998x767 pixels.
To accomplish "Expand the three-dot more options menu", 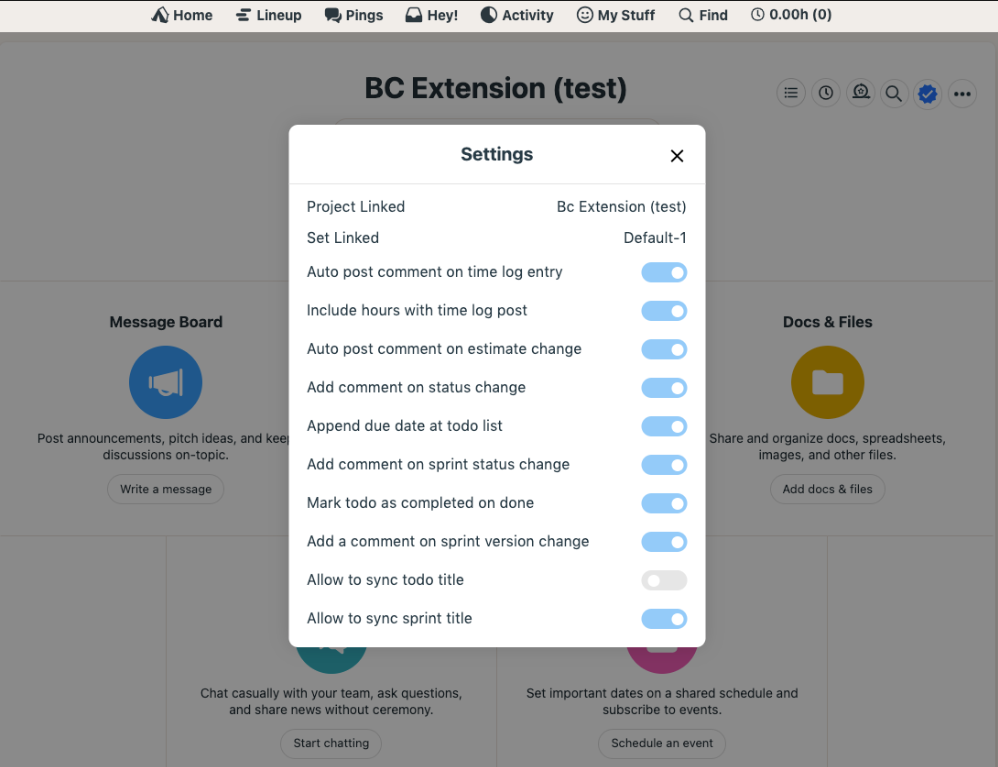I will (x=962, y=94).
